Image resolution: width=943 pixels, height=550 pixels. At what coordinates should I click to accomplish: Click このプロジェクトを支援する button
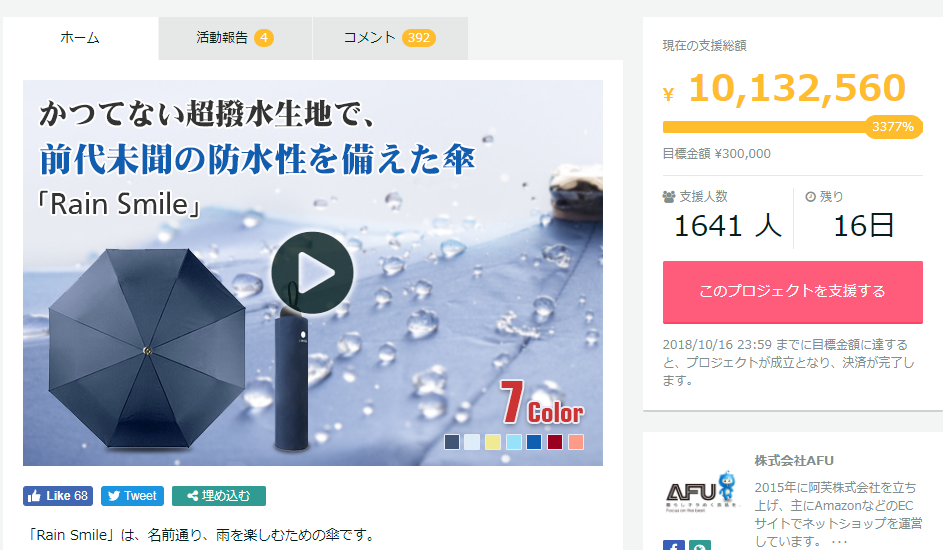pyautogui.click(x=793, y=292)
